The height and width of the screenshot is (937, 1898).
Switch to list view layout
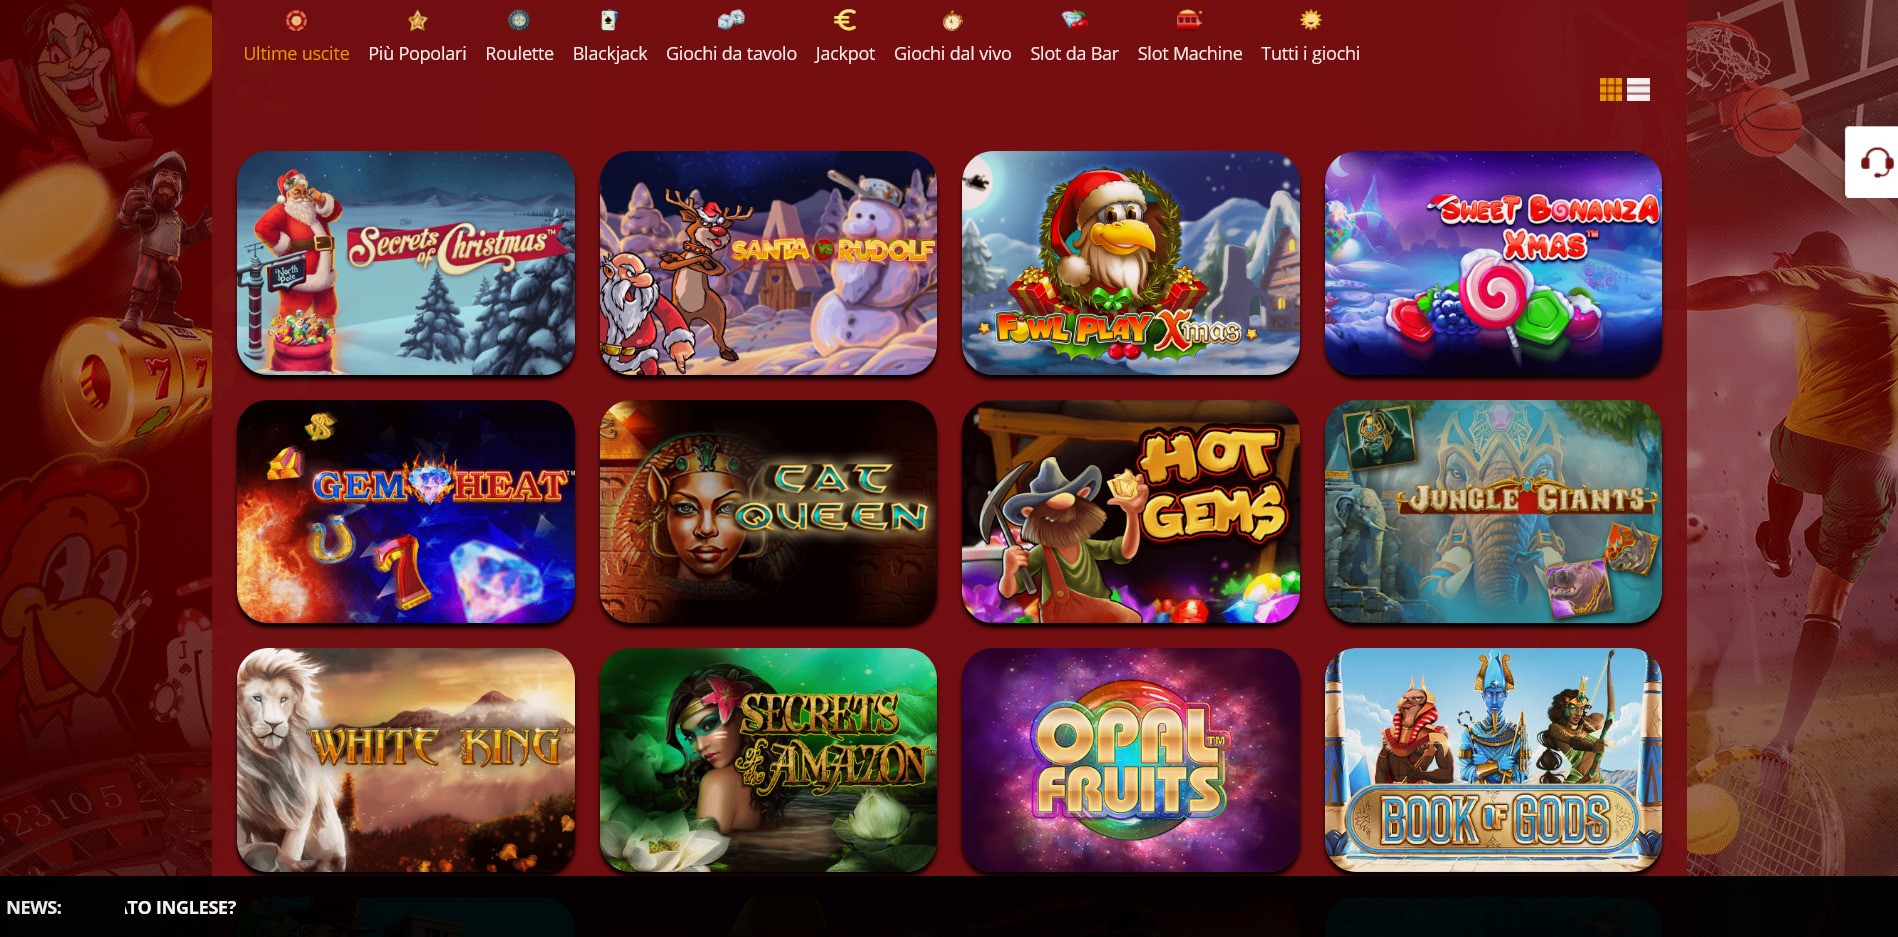tap(1638, 90)
